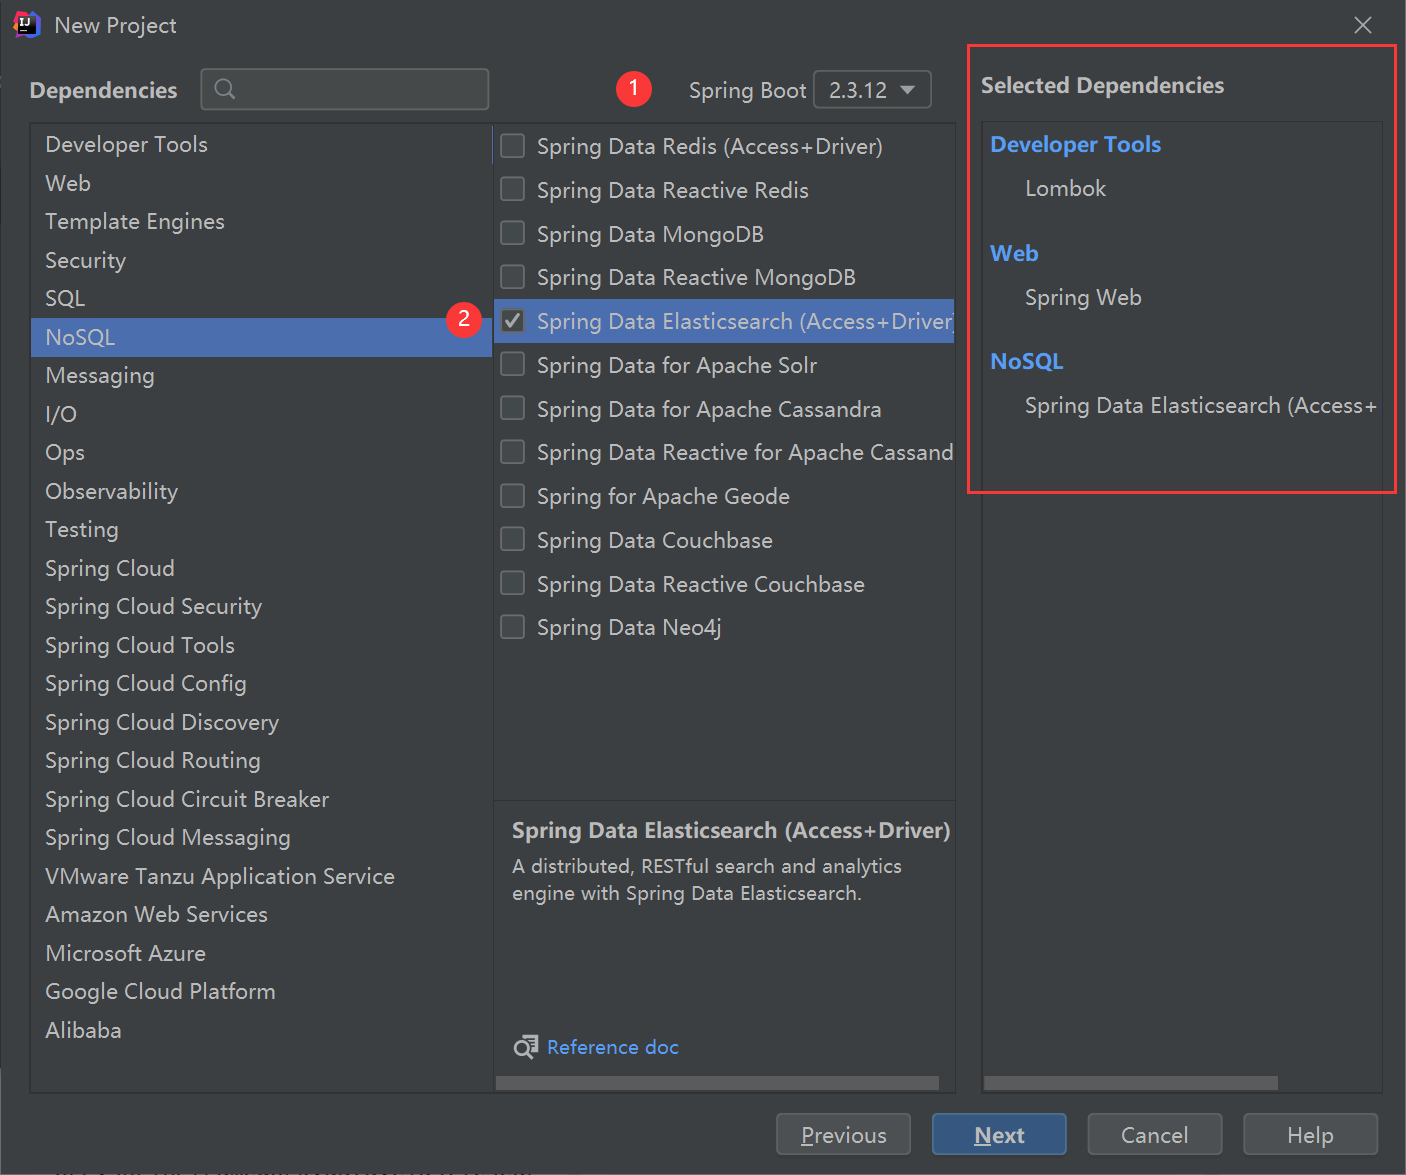Image resolution: width=1406 pixels, height=1175 pixels.
Task: Uncheck Spring Data Elasticsearch (Access+Driver)
Action: point(512,320)
